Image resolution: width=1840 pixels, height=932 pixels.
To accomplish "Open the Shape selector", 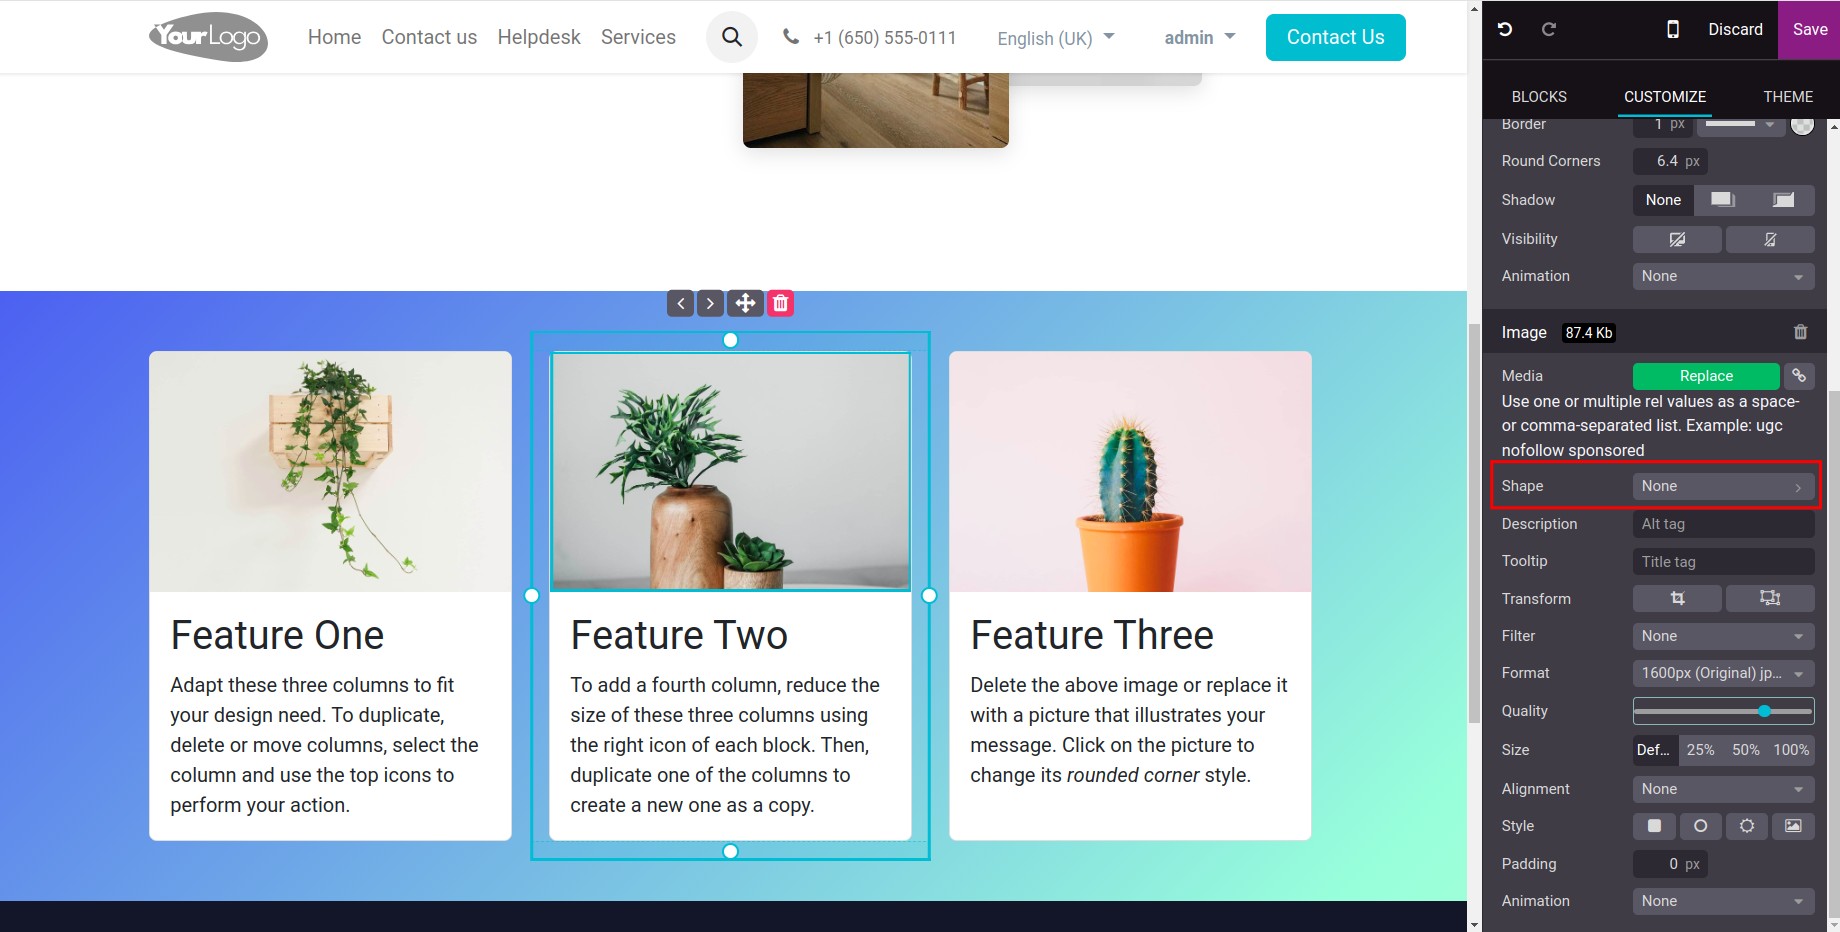I will [x=1723, y=486].
